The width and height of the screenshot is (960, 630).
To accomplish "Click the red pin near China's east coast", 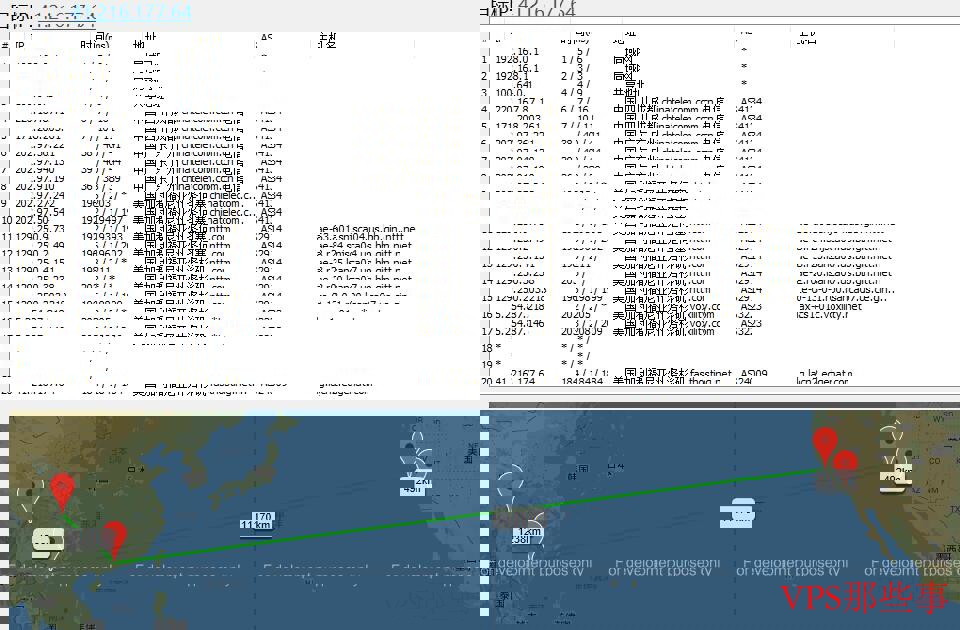I will coord(115,540).
